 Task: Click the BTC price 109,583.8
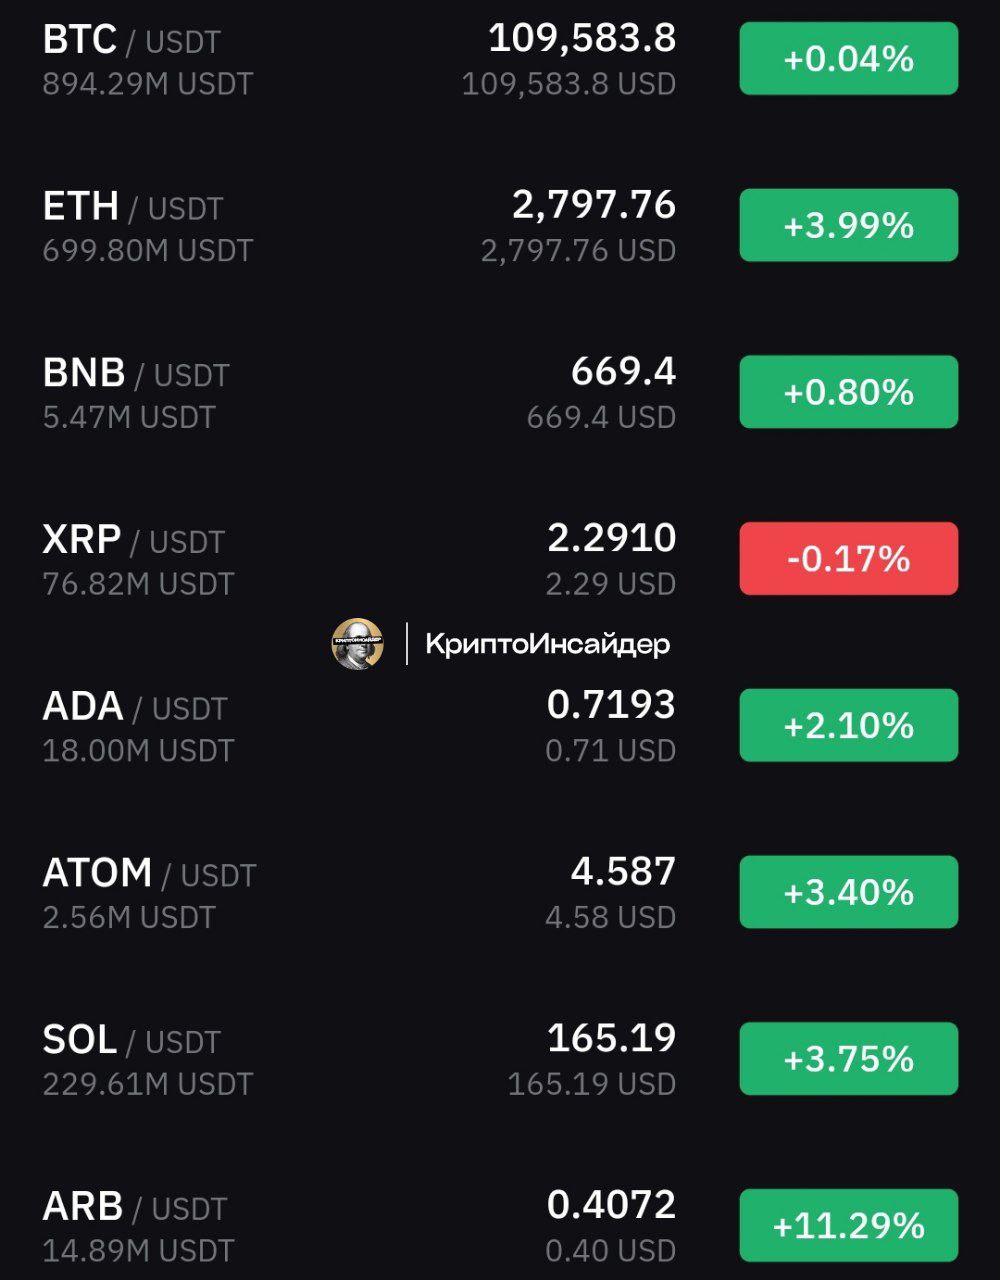(582, 39)
